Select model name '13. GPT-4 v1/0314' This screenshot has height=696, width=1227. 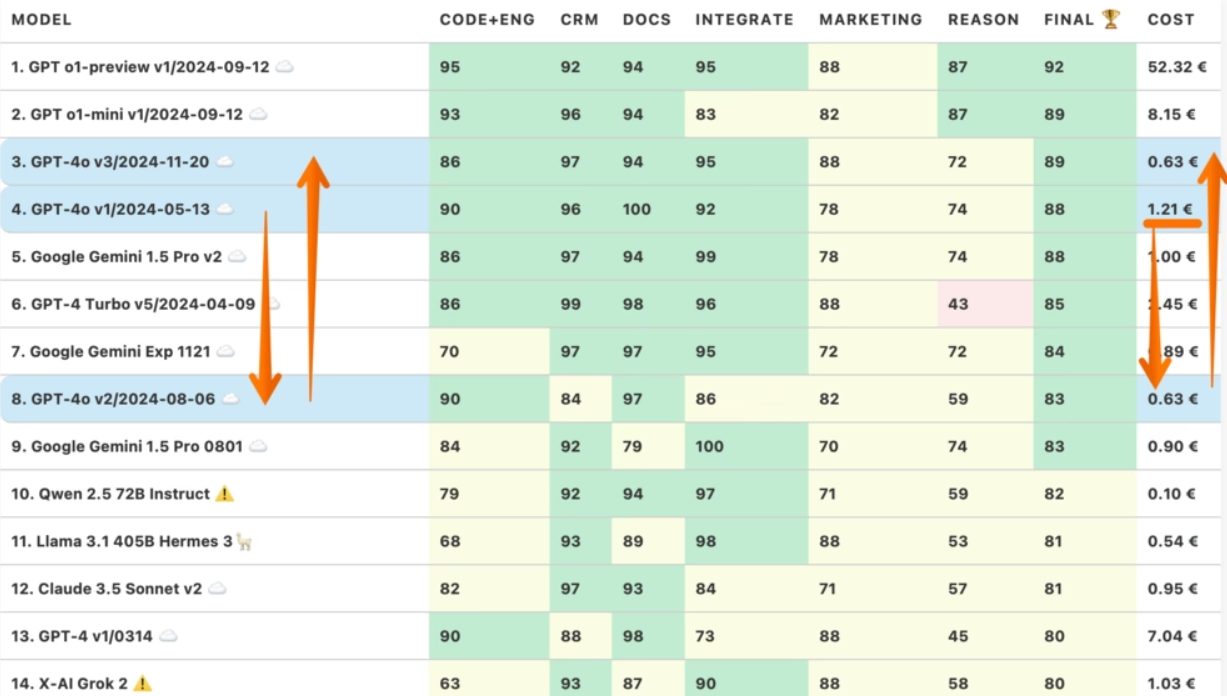pos(82,636)
